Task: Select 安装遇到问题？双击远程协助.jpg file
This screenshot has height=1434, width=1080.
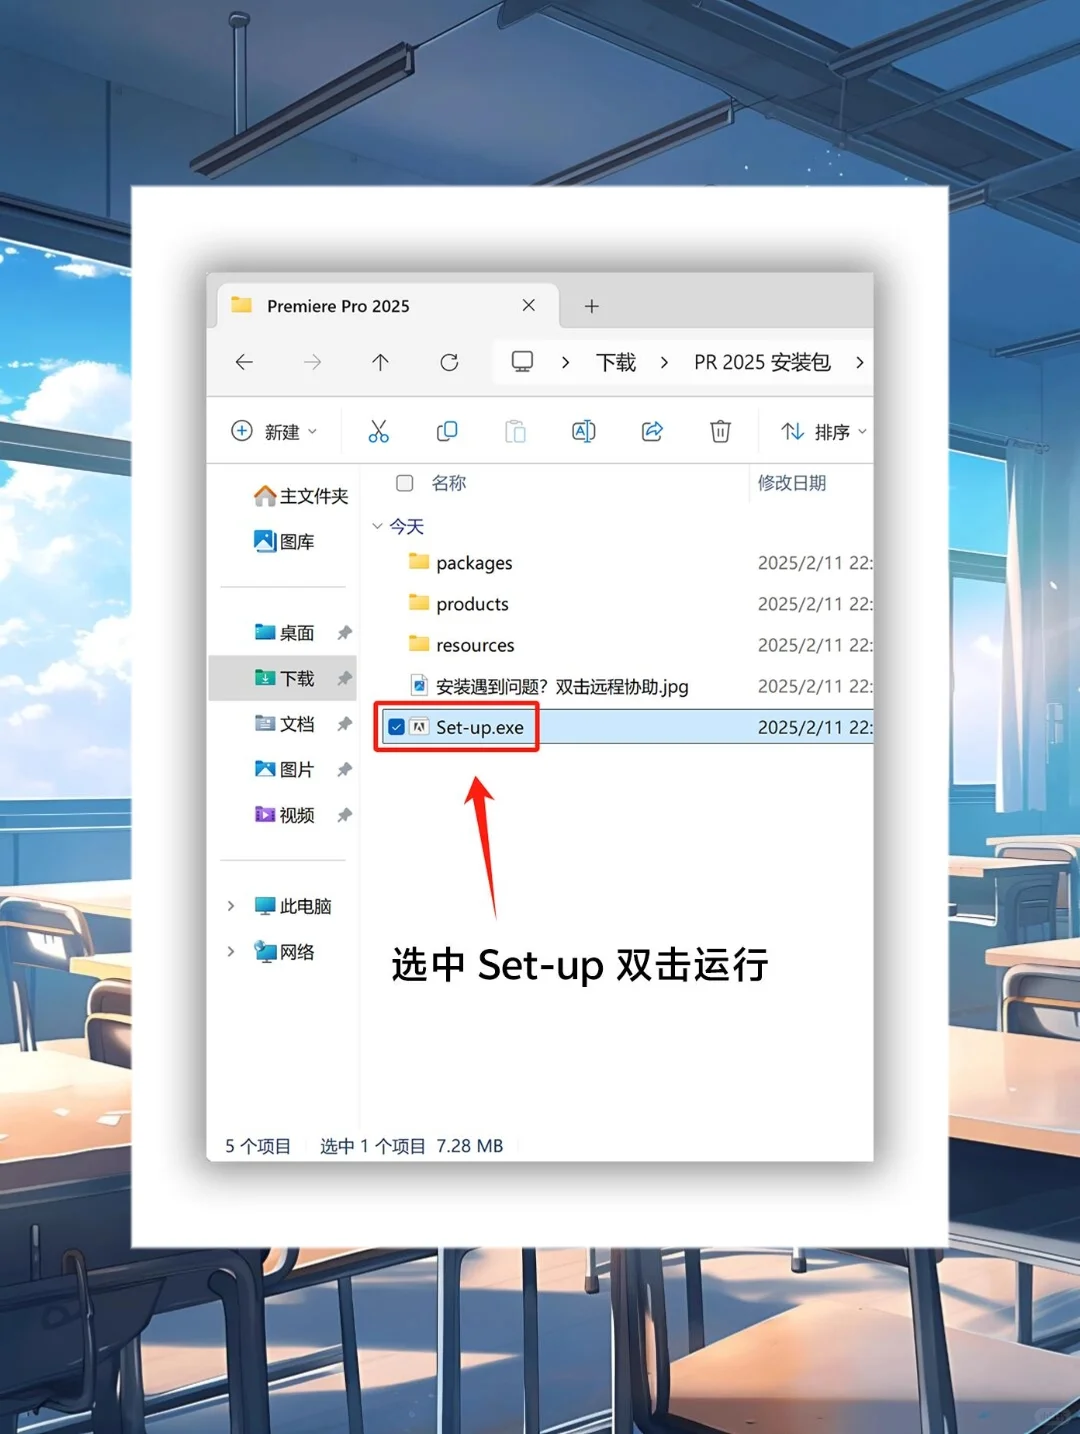Action: pyautogui.click(x=562, y=686)
